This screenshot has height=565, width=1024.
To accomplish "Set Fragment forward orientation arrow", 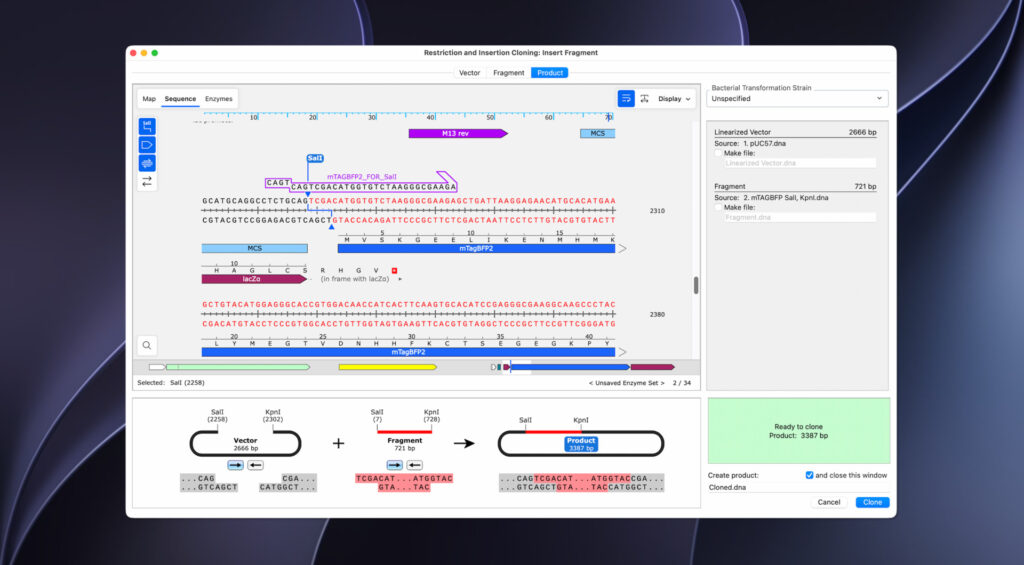I will pyautogui.click(x=394, y=465).
